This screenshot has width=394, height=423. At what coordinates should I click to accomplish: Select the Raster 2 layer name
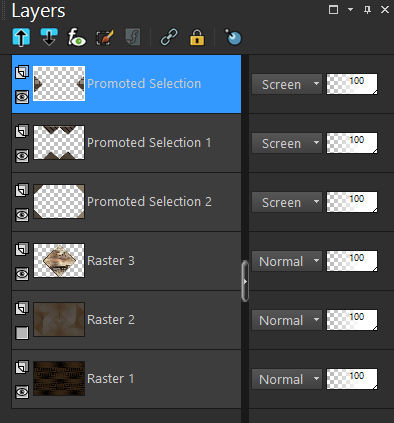[111, 320]
